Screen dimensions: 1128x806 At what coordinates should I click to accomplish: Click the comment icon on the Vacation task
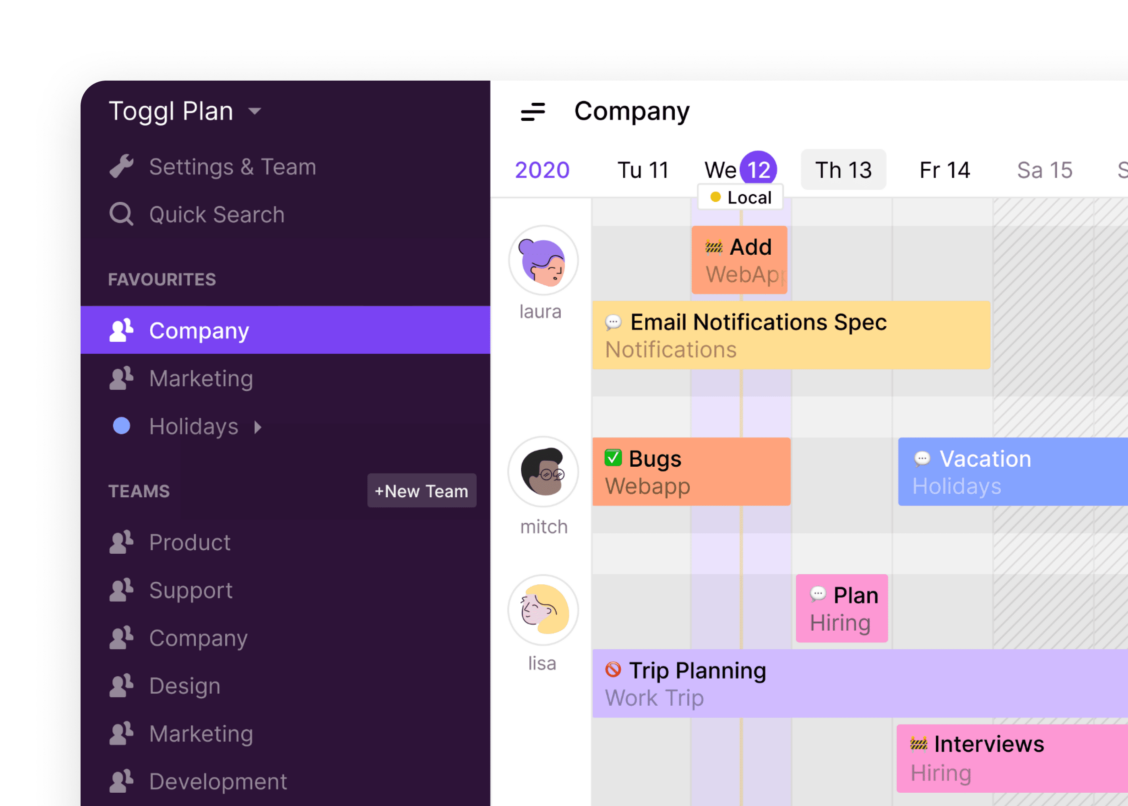click(923, 458)
